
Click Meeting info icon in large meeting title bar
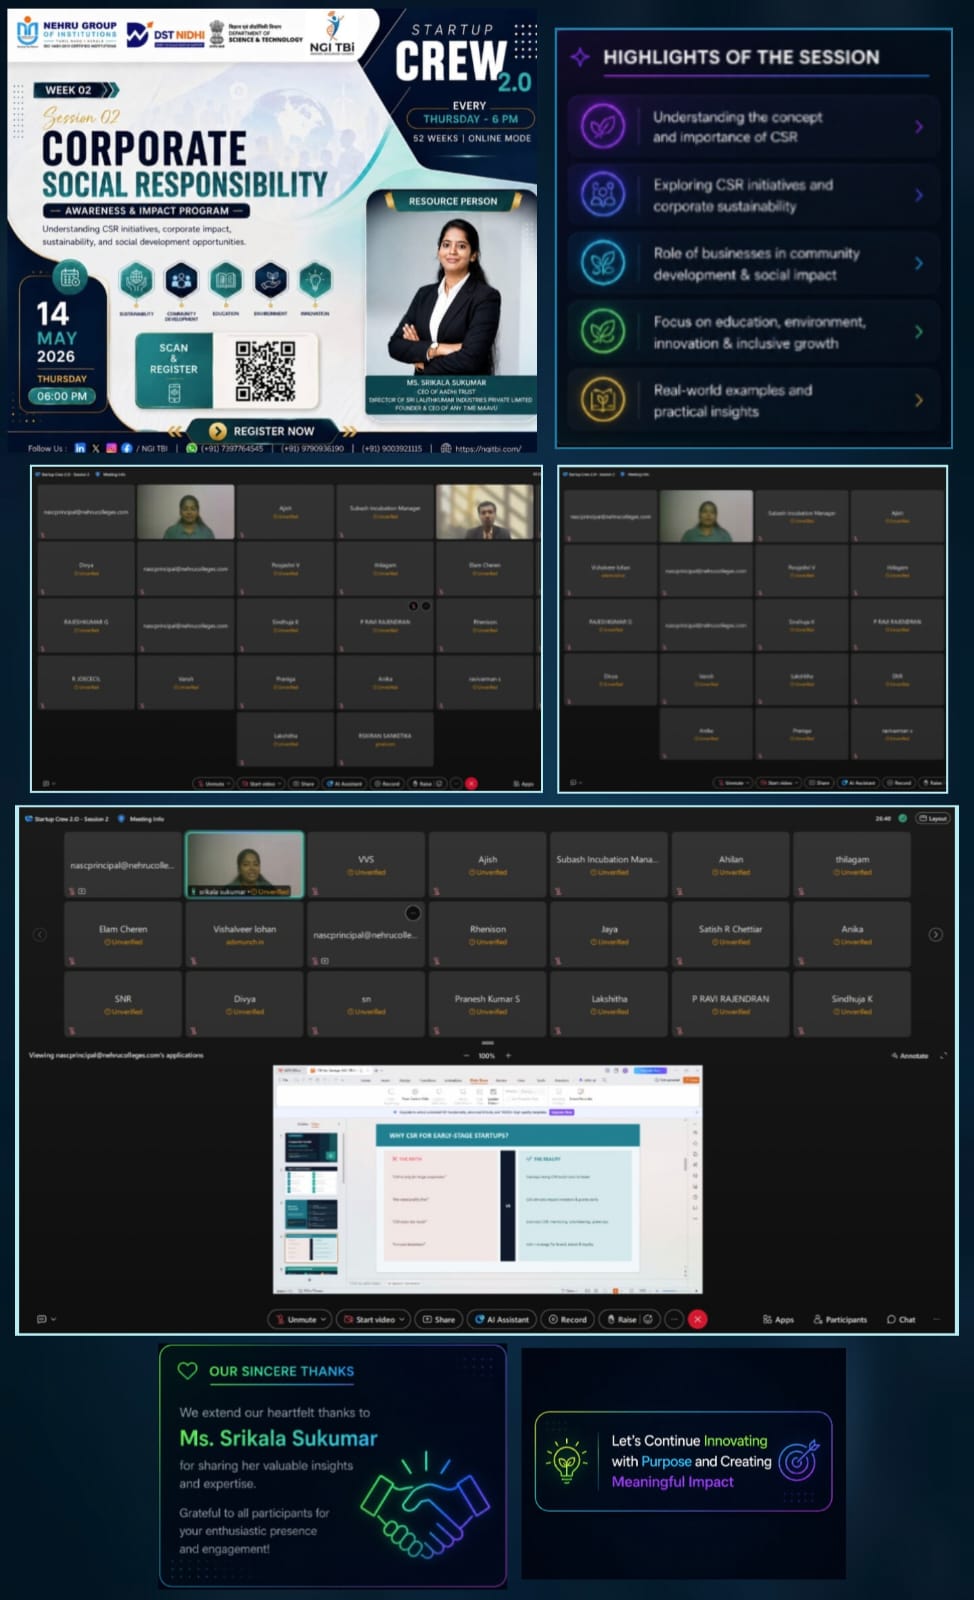point(121,818)
